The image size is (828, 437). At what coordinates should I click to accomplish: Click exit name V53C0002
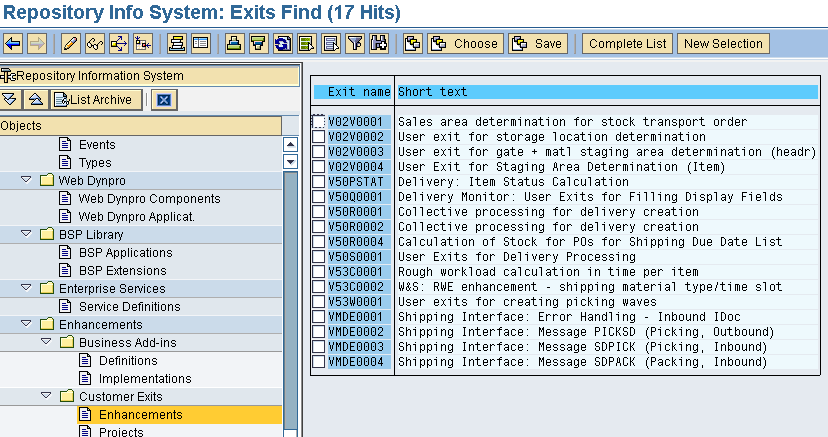click(x=355, y=287)
